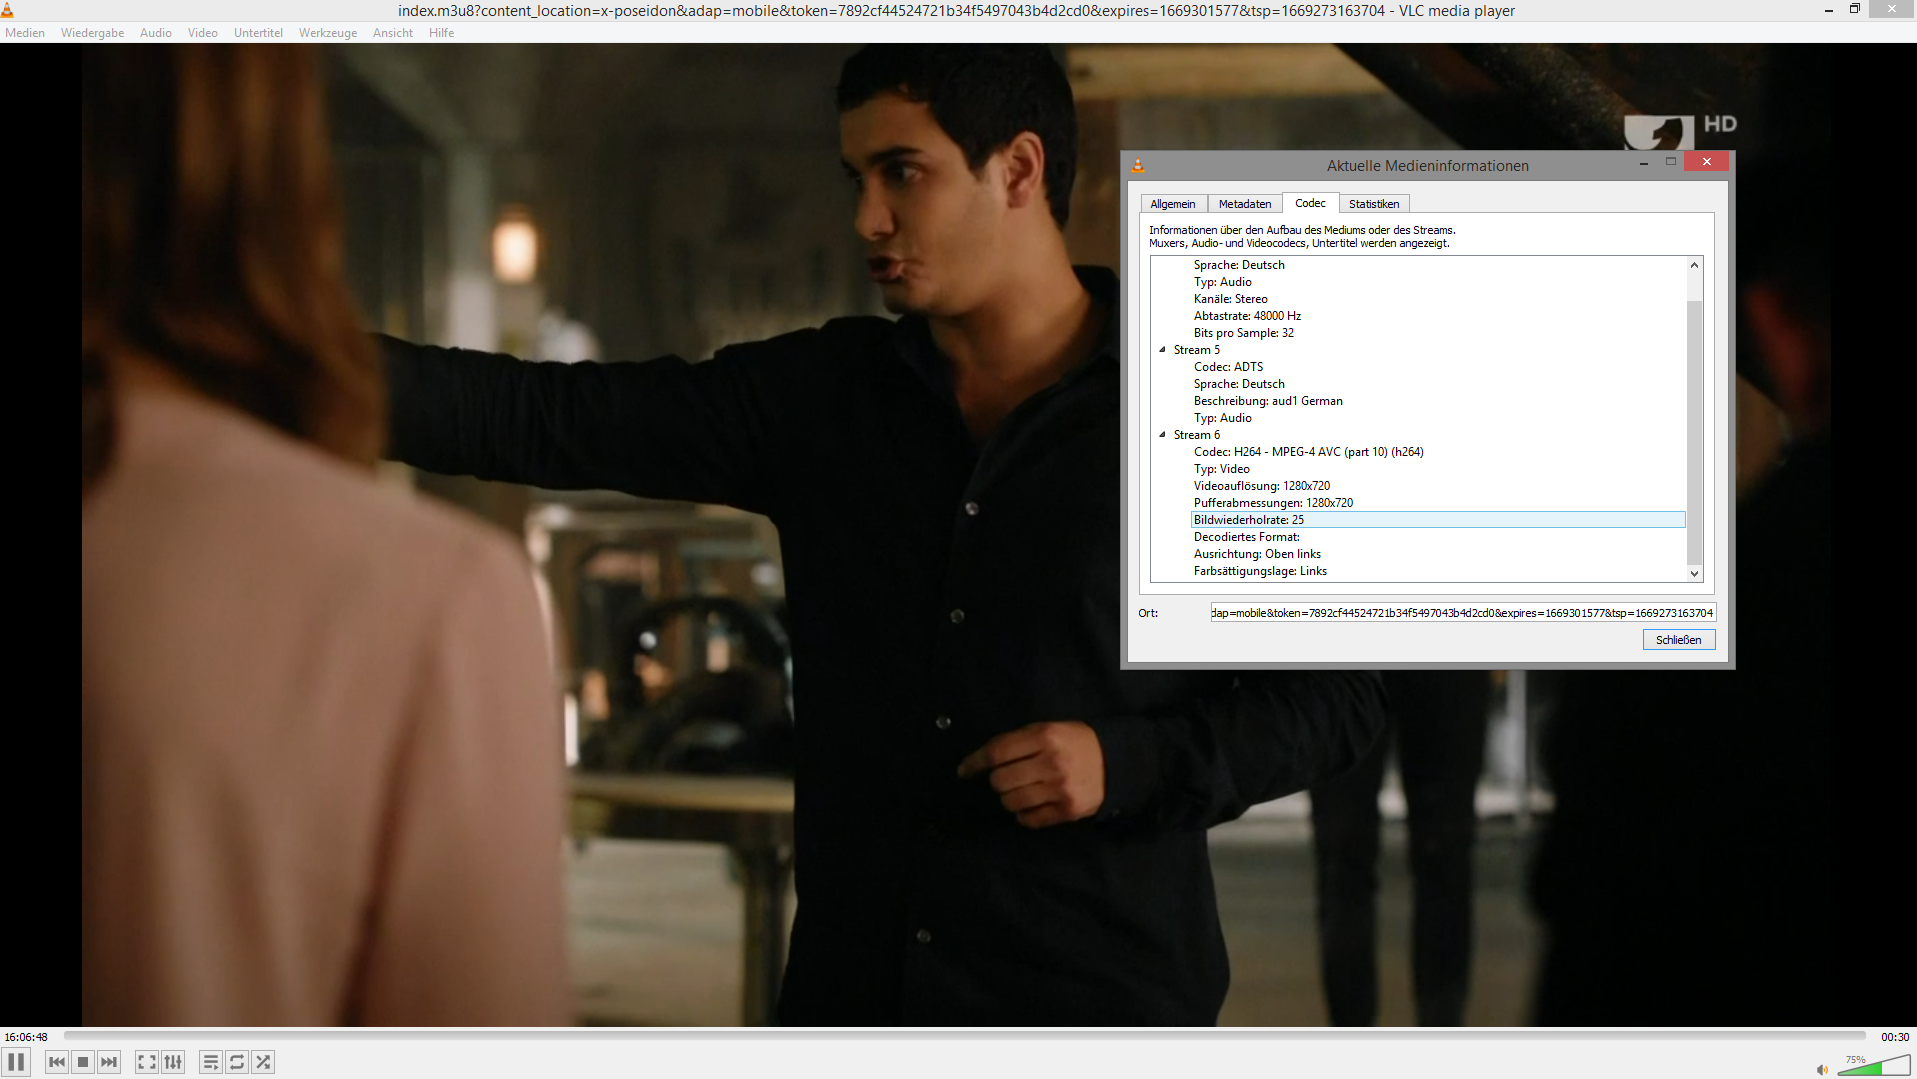
Task: Pause playback with the pause button
Action: click(16, 1062)
